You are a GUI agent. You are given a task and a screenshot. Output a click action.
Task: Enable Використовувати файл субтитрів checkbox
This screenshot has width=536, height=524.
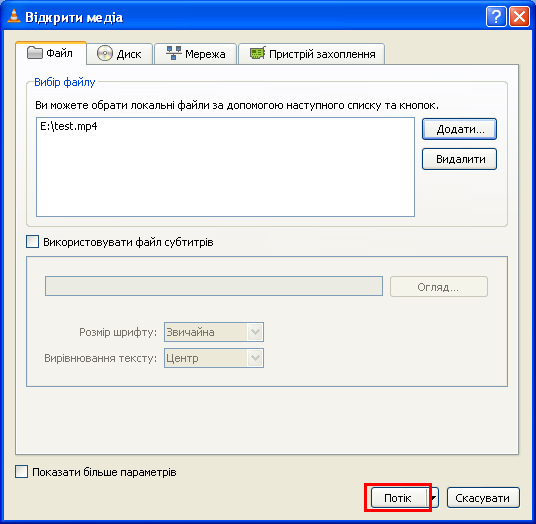[32, 242]
